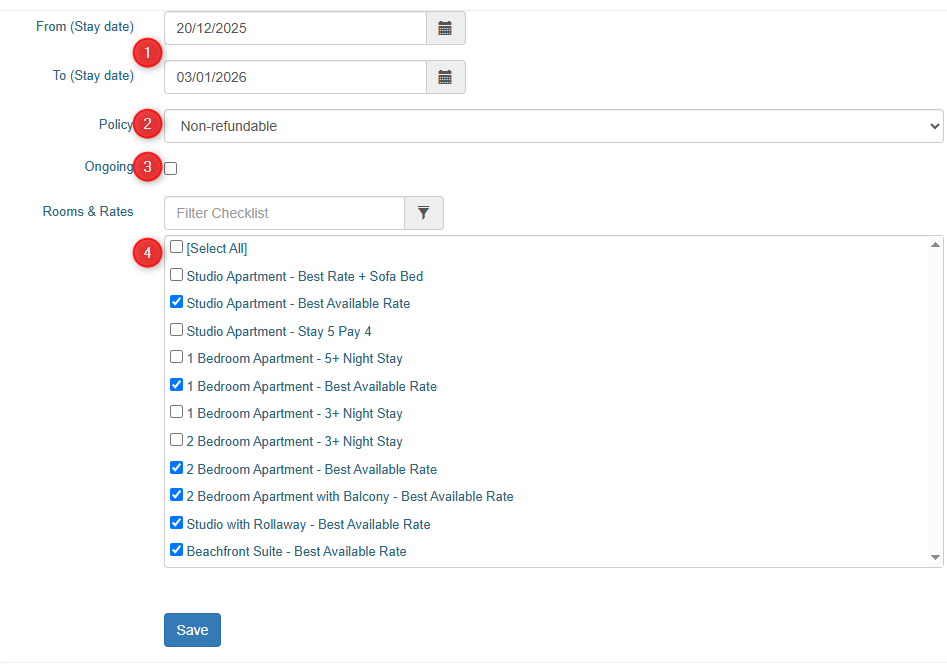Enable the Ongoing checkbox
This screenshot has width=947, height=672.
pos(171,168)
